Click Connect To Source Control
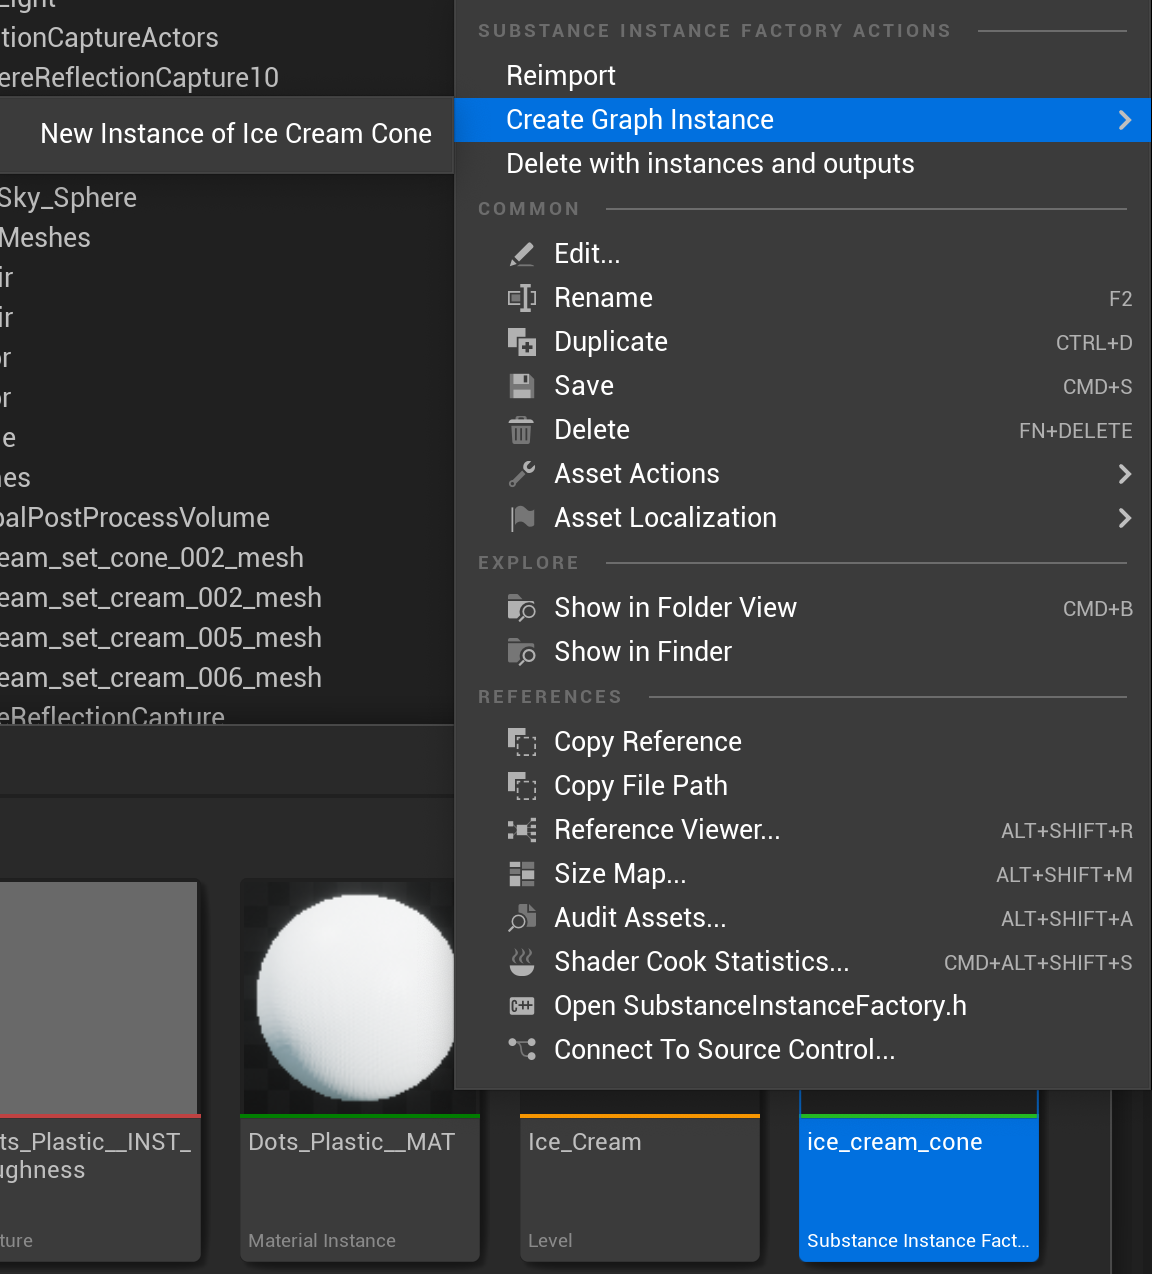 [724, 1050]
